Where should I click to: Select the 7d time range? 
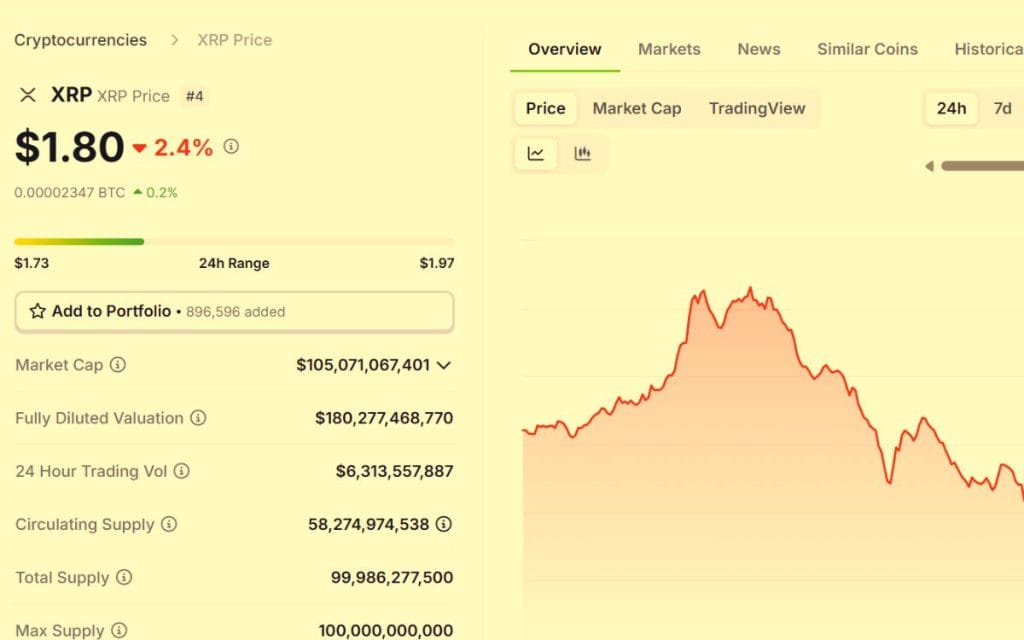pyautogui.click(x=1002, y=108)
